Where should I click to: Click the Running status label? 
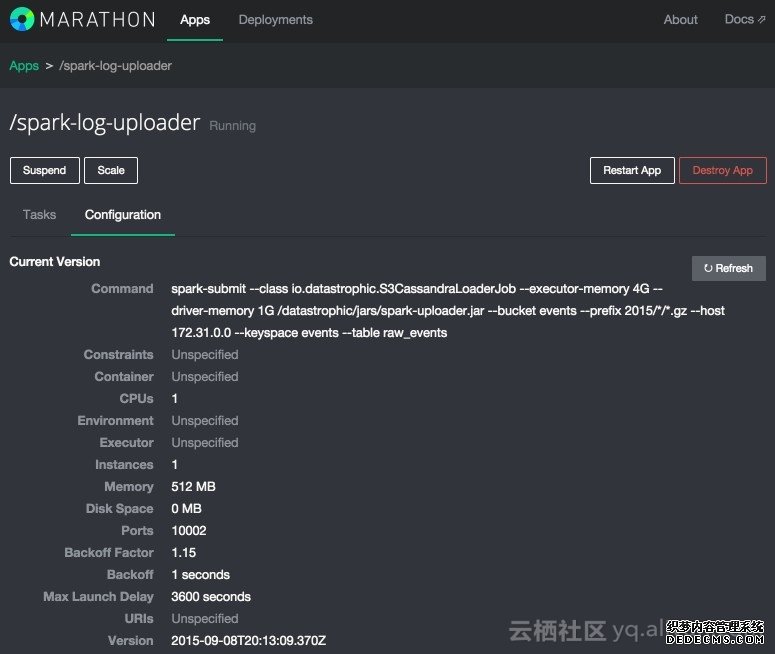point(232,126)
